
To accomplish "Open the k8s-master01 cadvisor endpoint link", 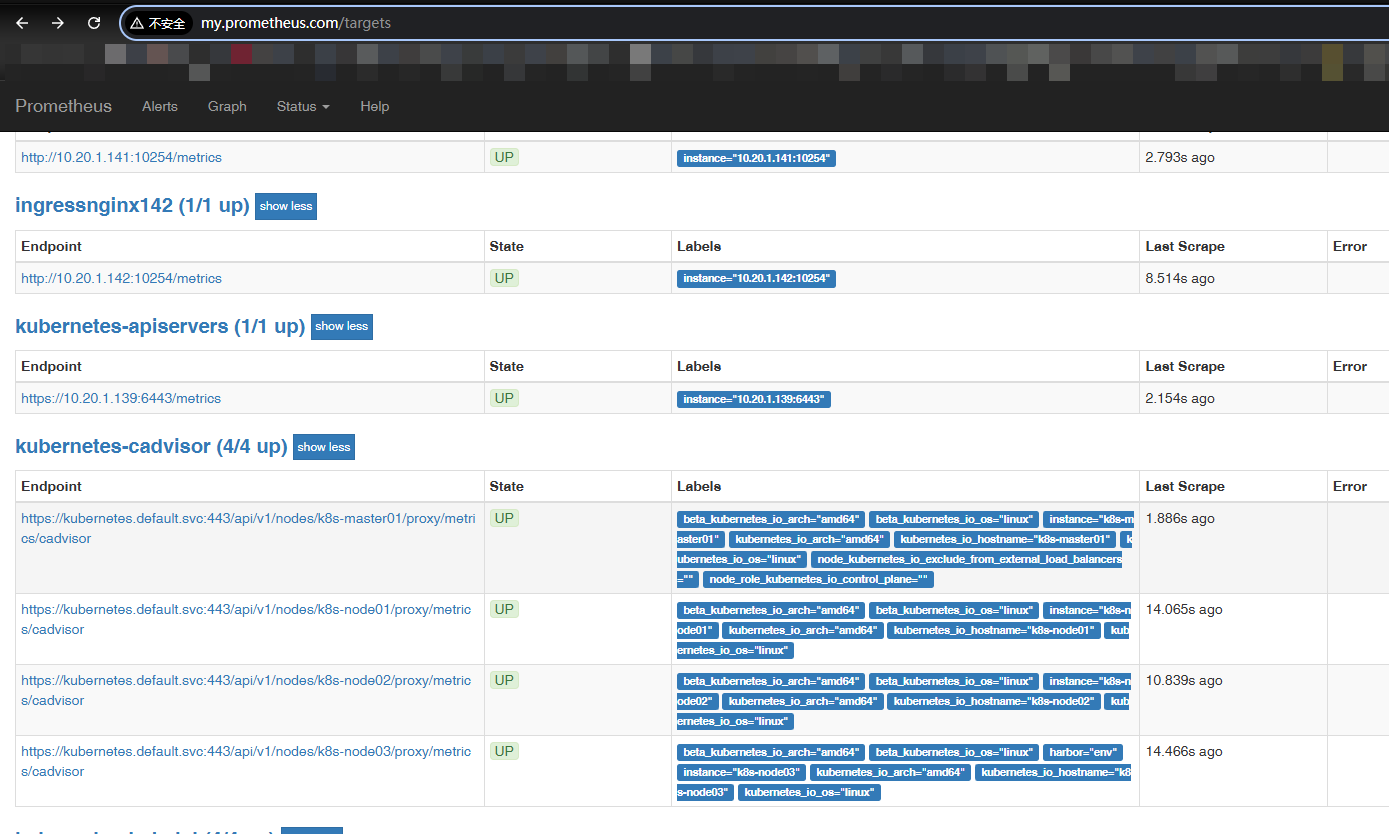I will 248,528.
